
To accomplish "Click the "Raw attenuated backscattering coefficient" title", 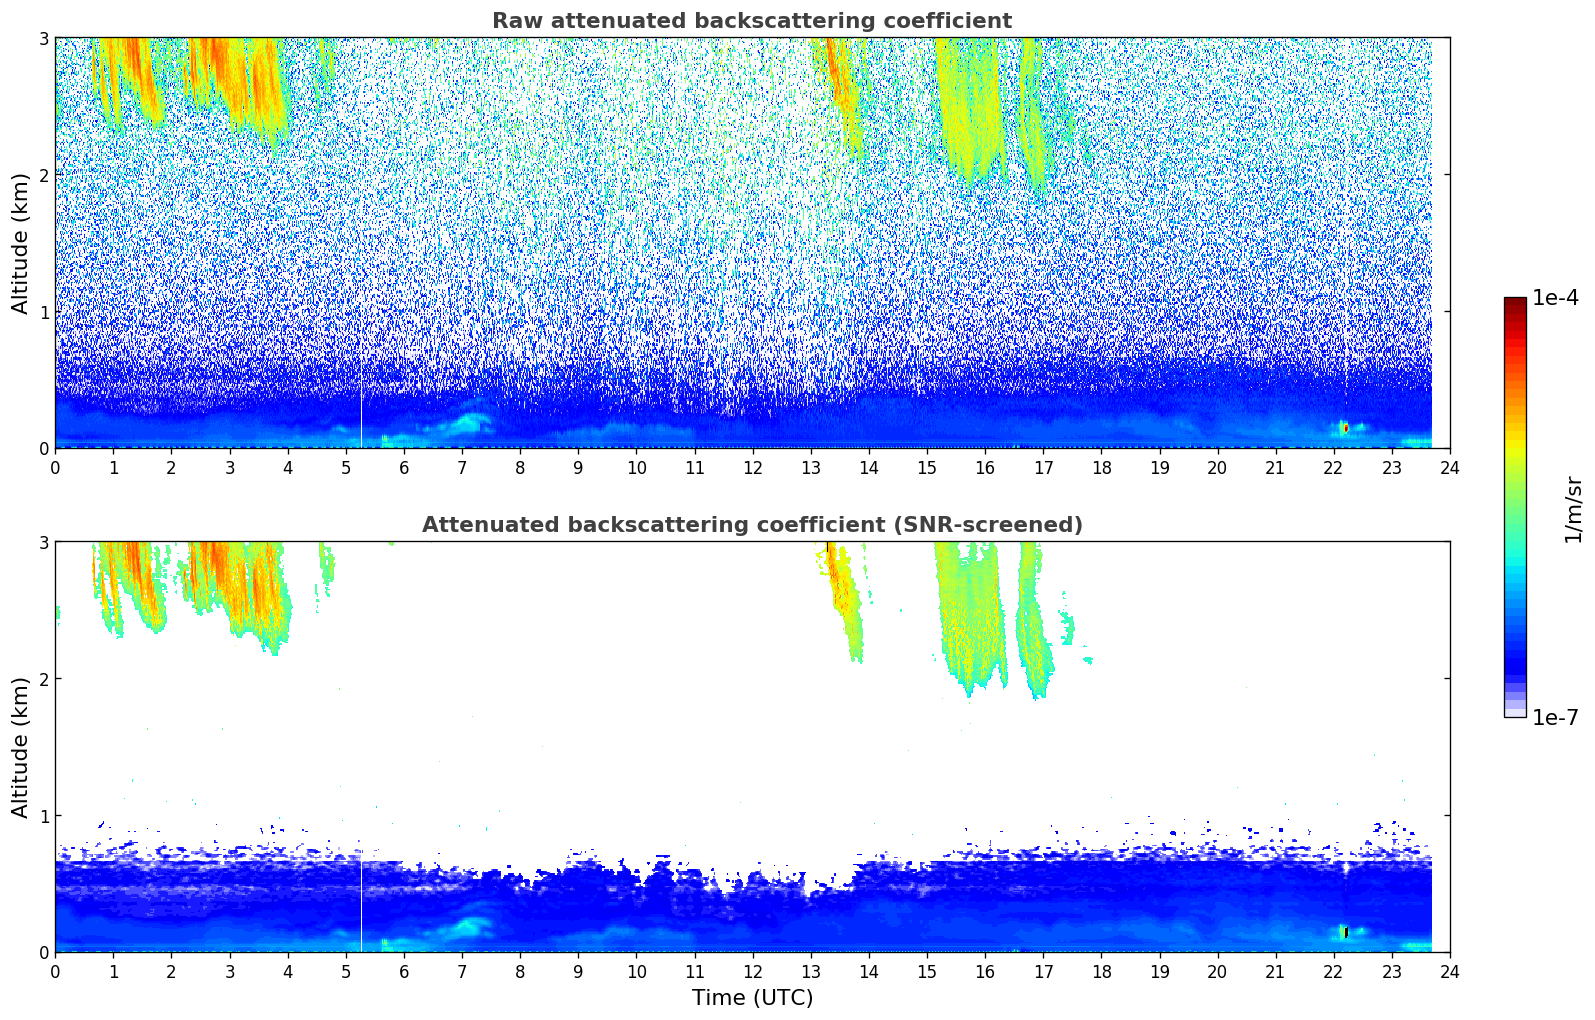I will tap(752, 21).
